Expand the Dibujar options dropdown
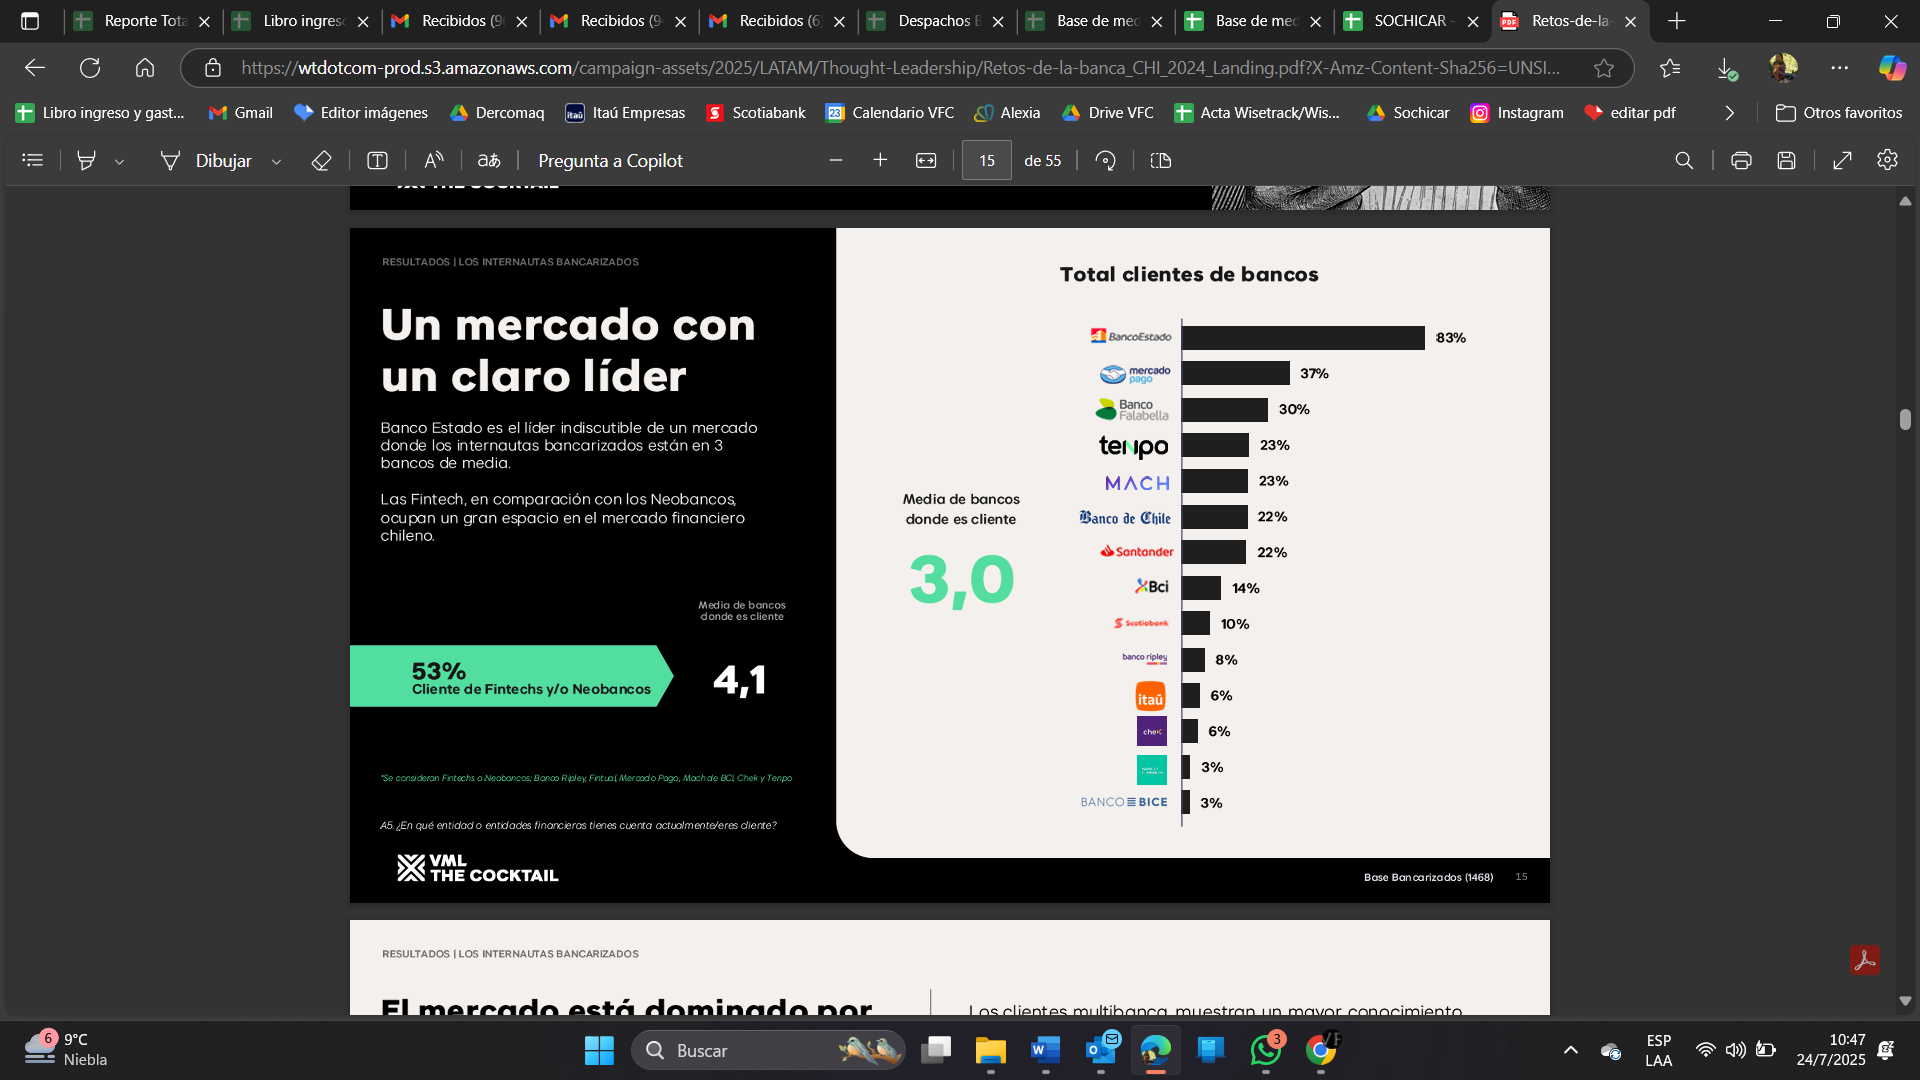Image resolution: width=1920 pixels, height=1080 pixels. point(277,161)
